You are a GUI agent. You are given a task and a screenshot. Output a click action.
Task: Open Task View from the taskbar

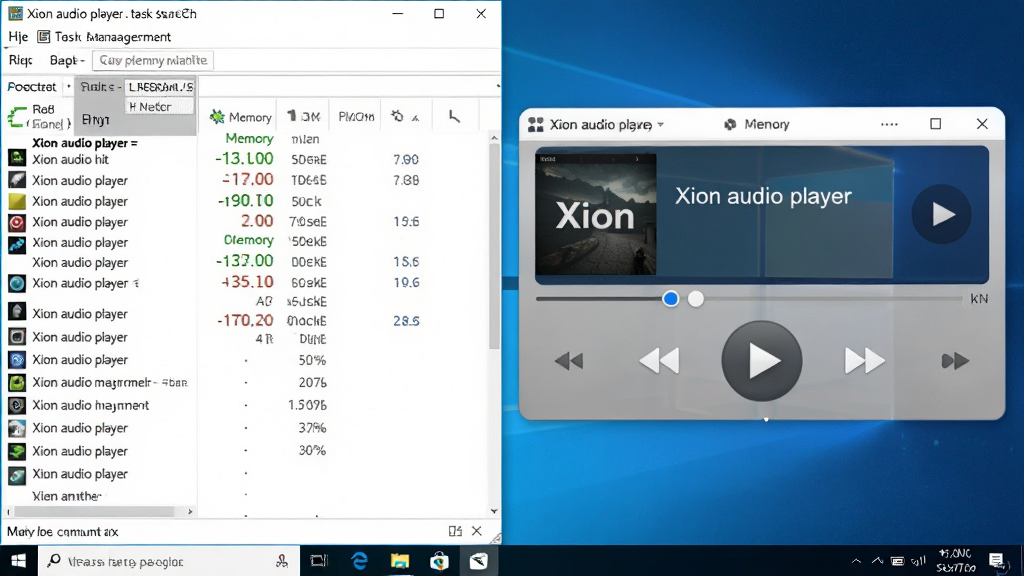tap(319, 560)
